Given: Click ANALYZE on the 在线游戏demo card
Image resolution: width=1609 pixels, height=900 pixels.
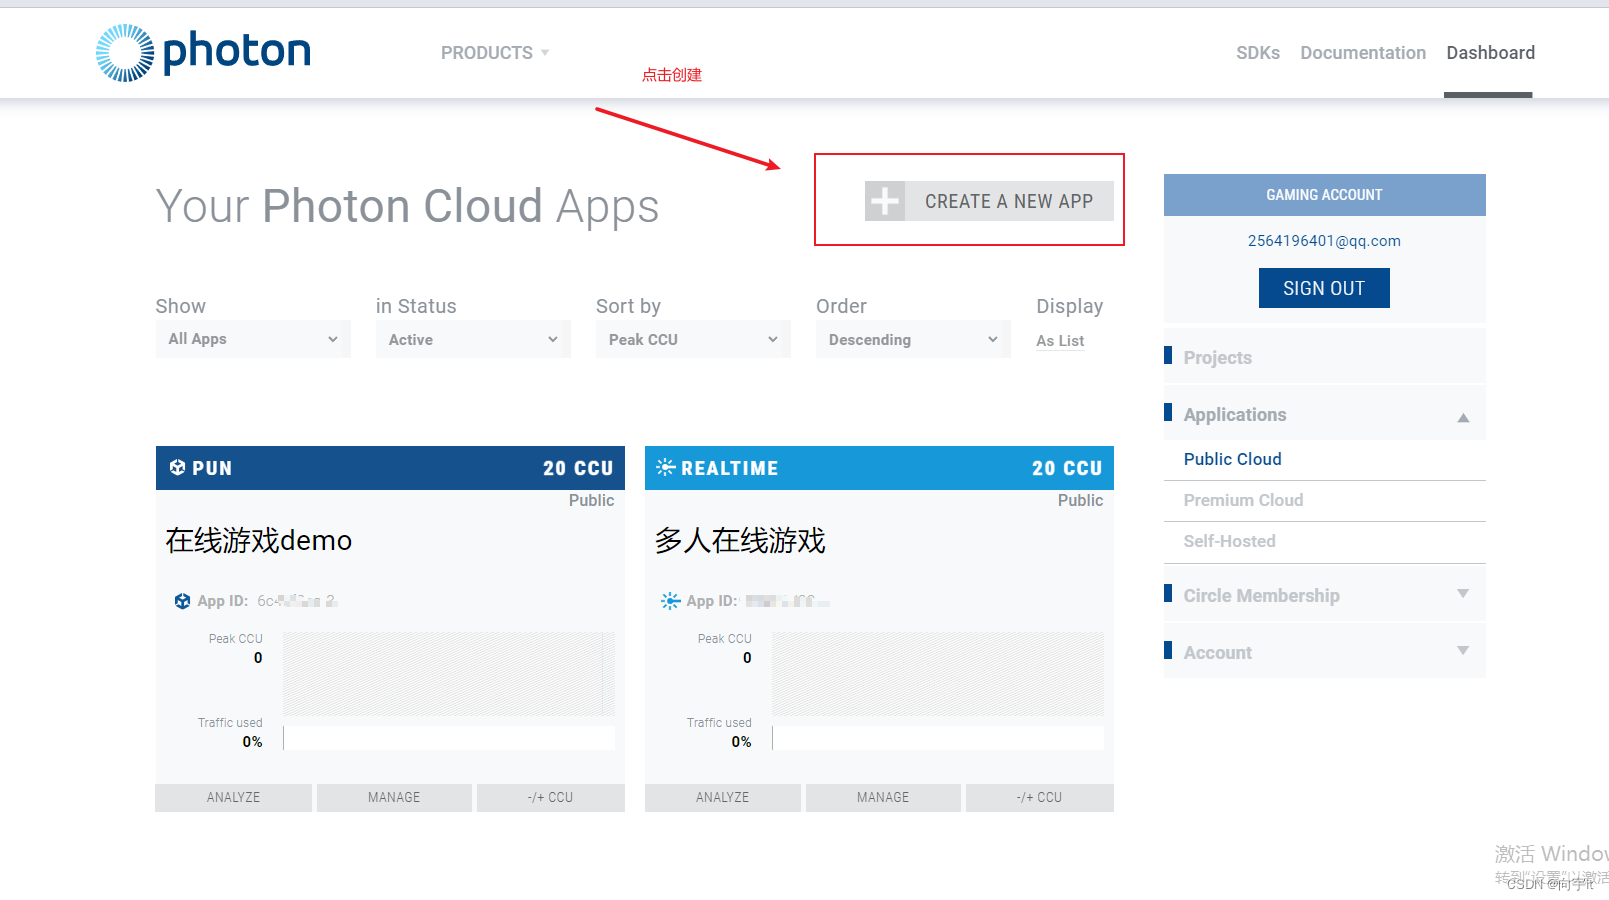Looking at the screenshot, I should (x=233, y=798).
